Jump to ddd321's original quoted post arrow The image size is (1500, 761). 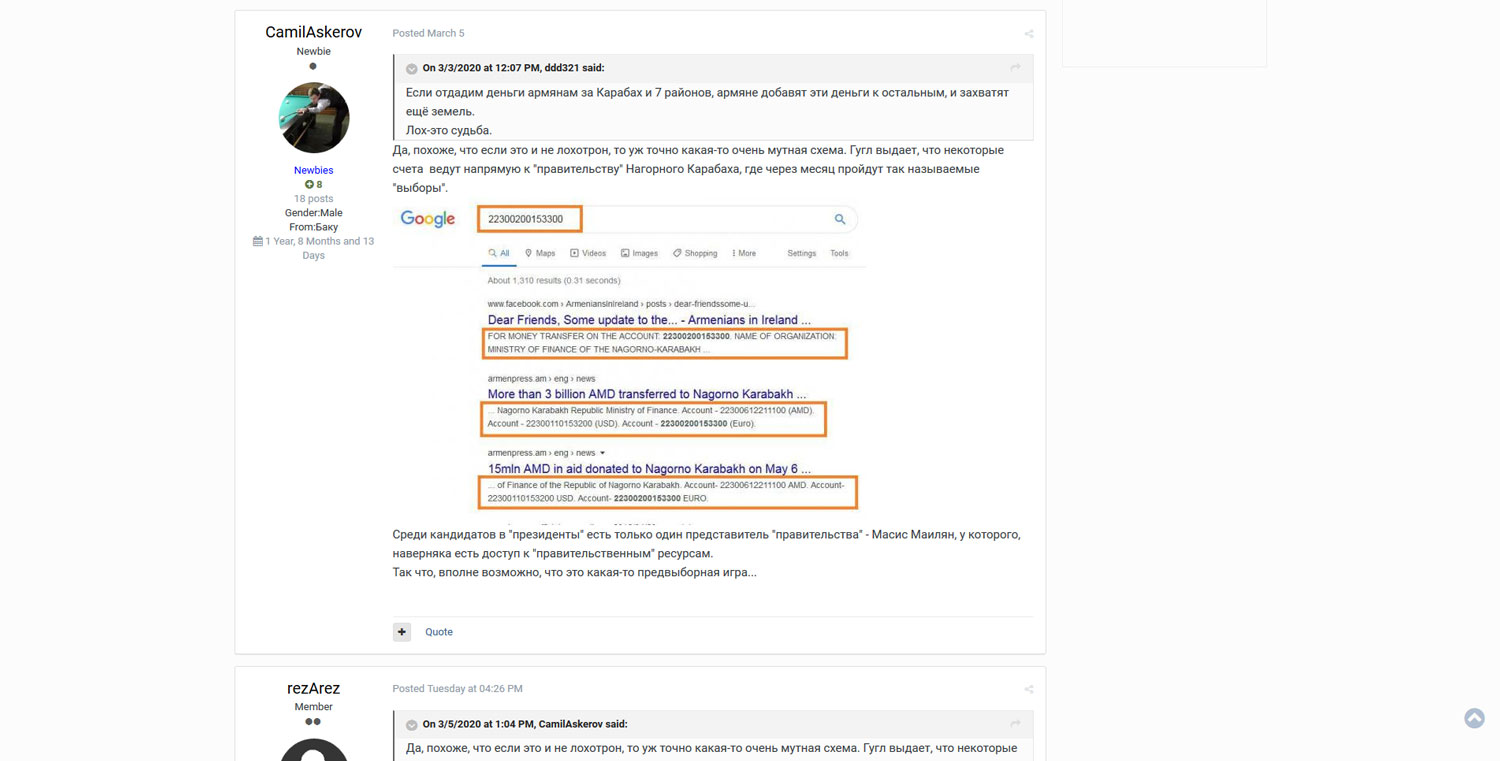(1016, 68)
